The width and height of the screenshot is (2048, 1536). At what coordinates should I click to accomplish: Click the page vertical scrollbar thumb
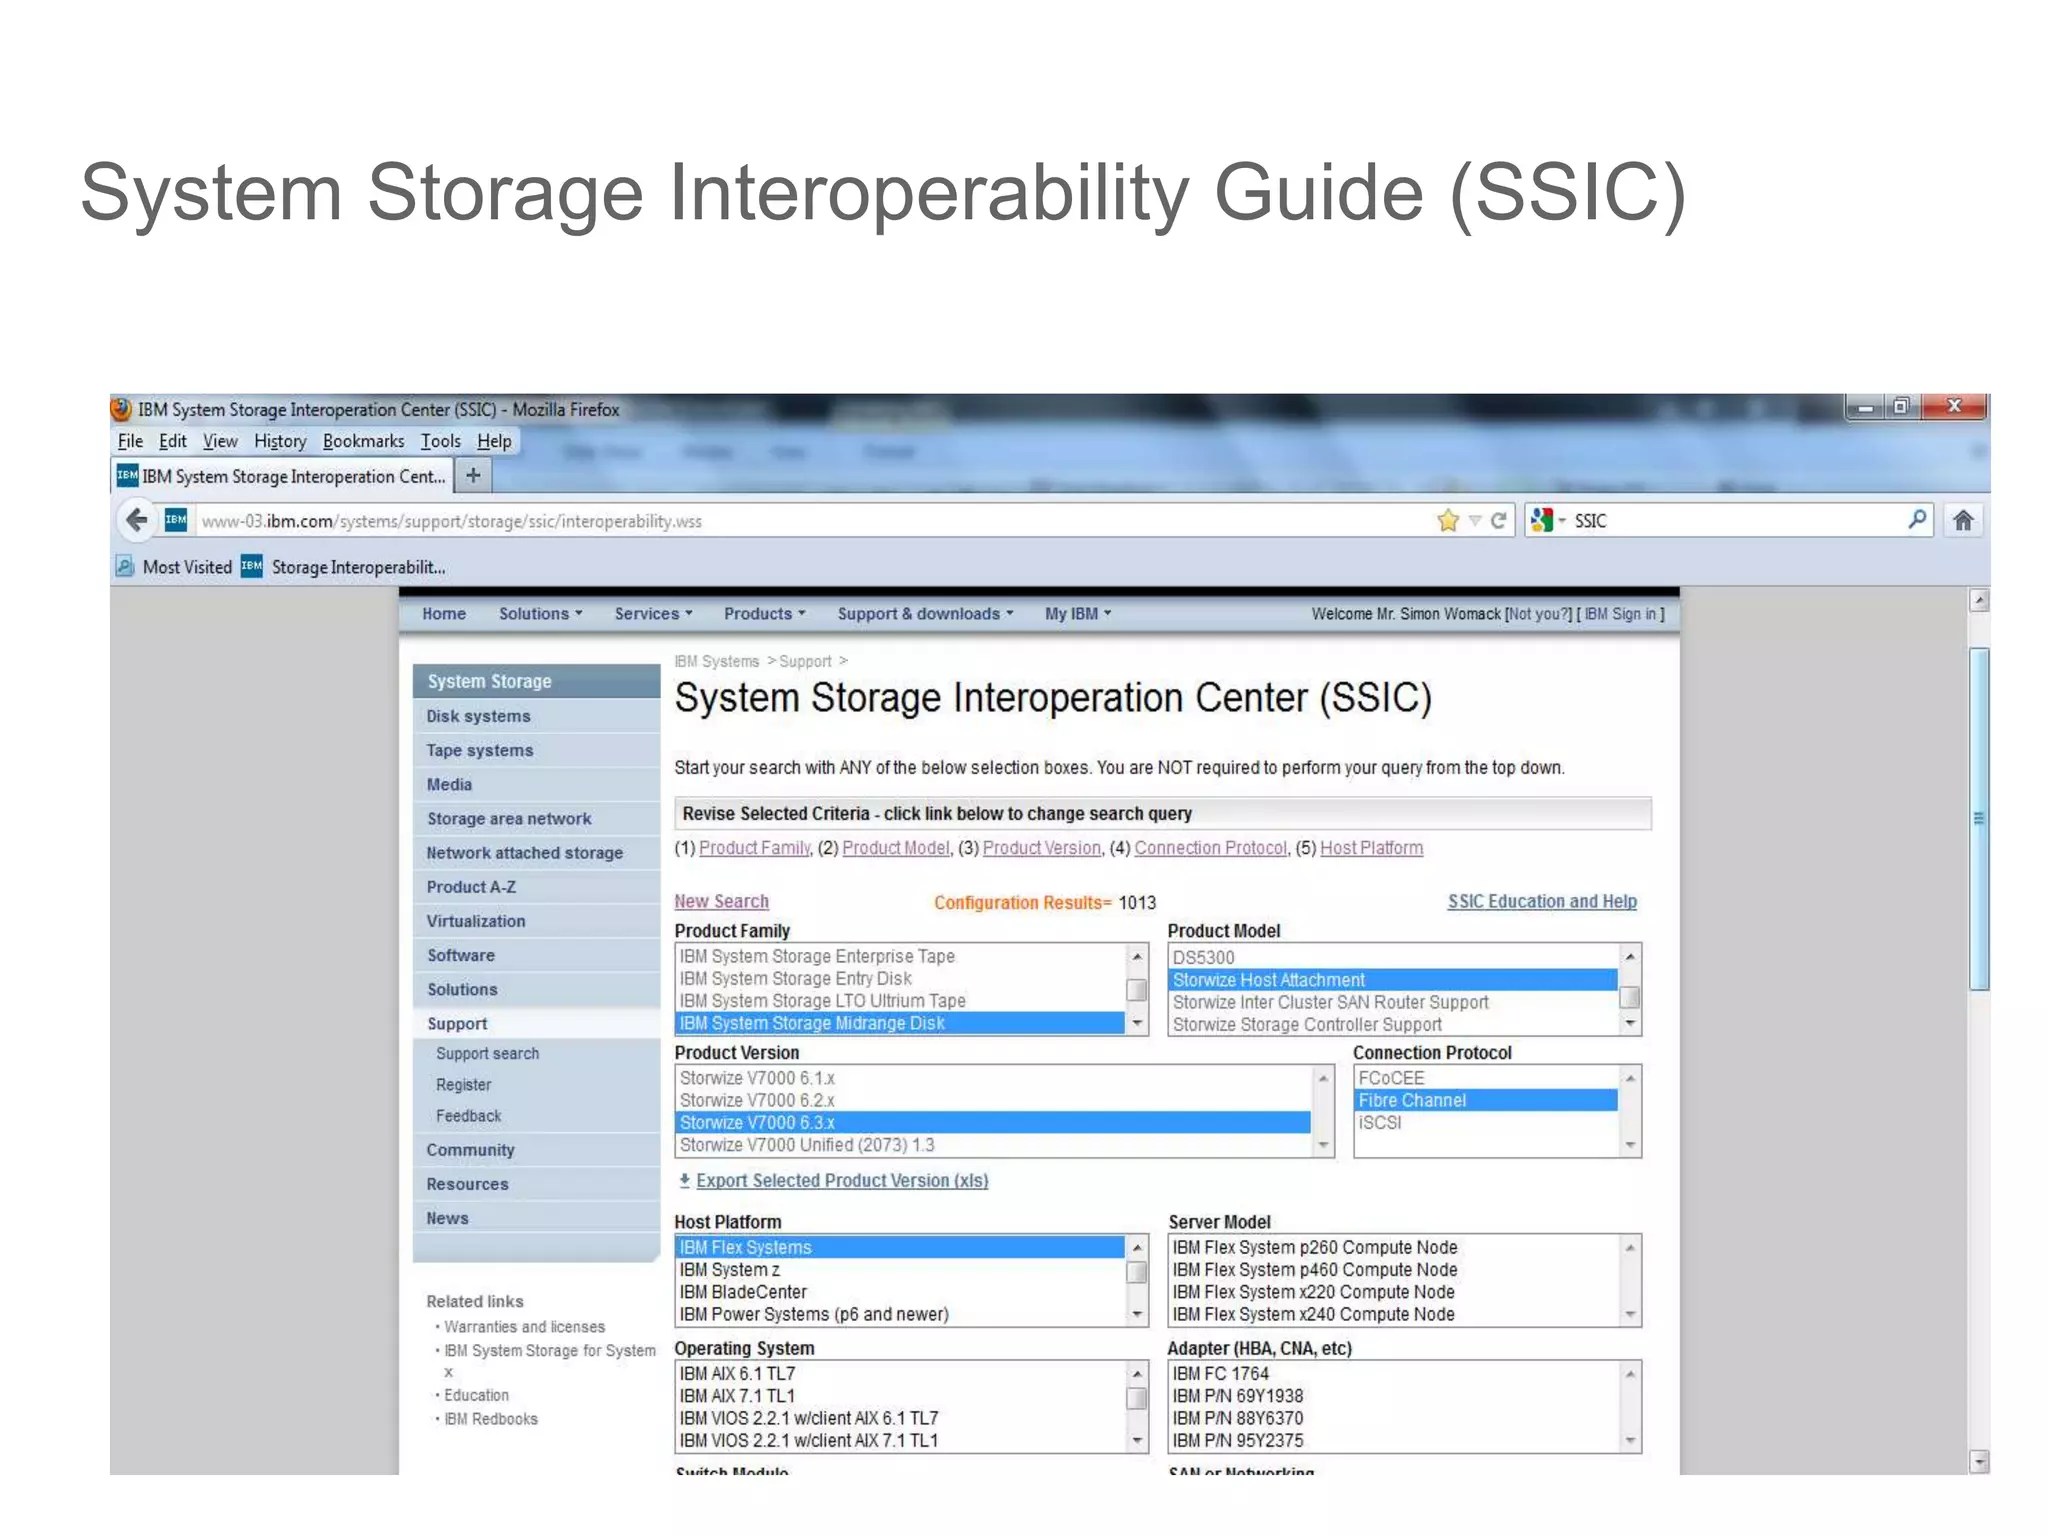click(x=1978, y=818)
